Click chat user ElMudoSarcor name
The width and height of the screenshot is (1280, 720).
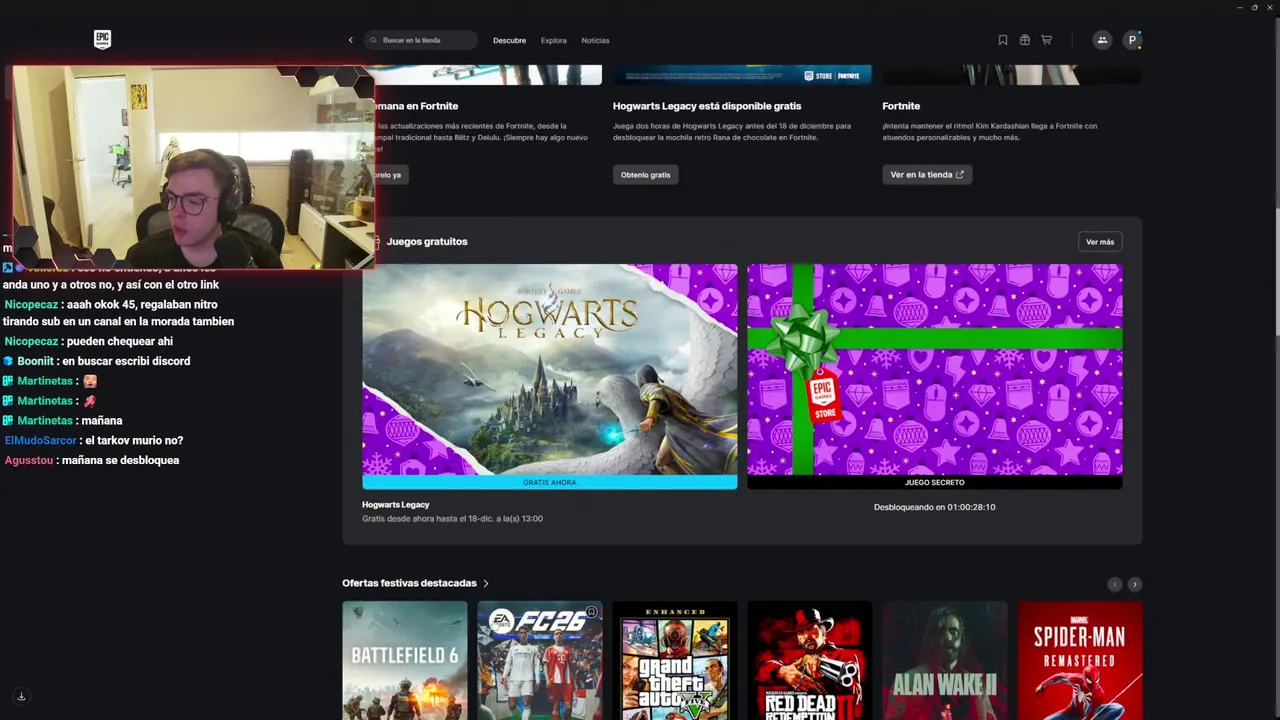(x=40, y=440)
